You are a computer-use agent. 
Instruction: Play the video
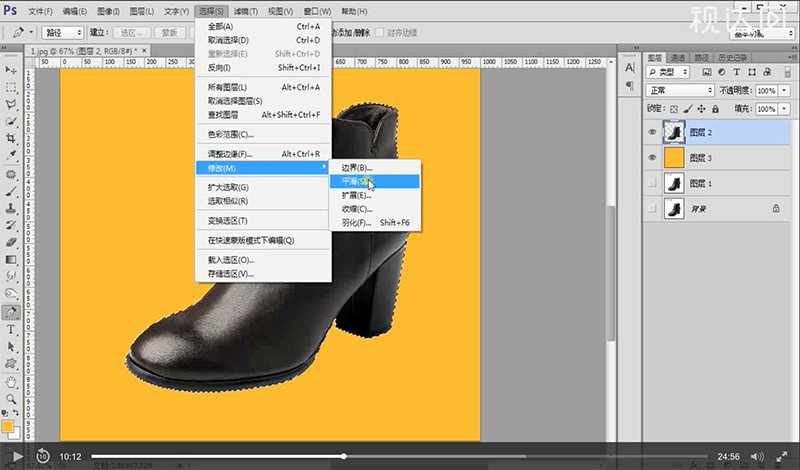pyautogui.click(x=17, y=456)
